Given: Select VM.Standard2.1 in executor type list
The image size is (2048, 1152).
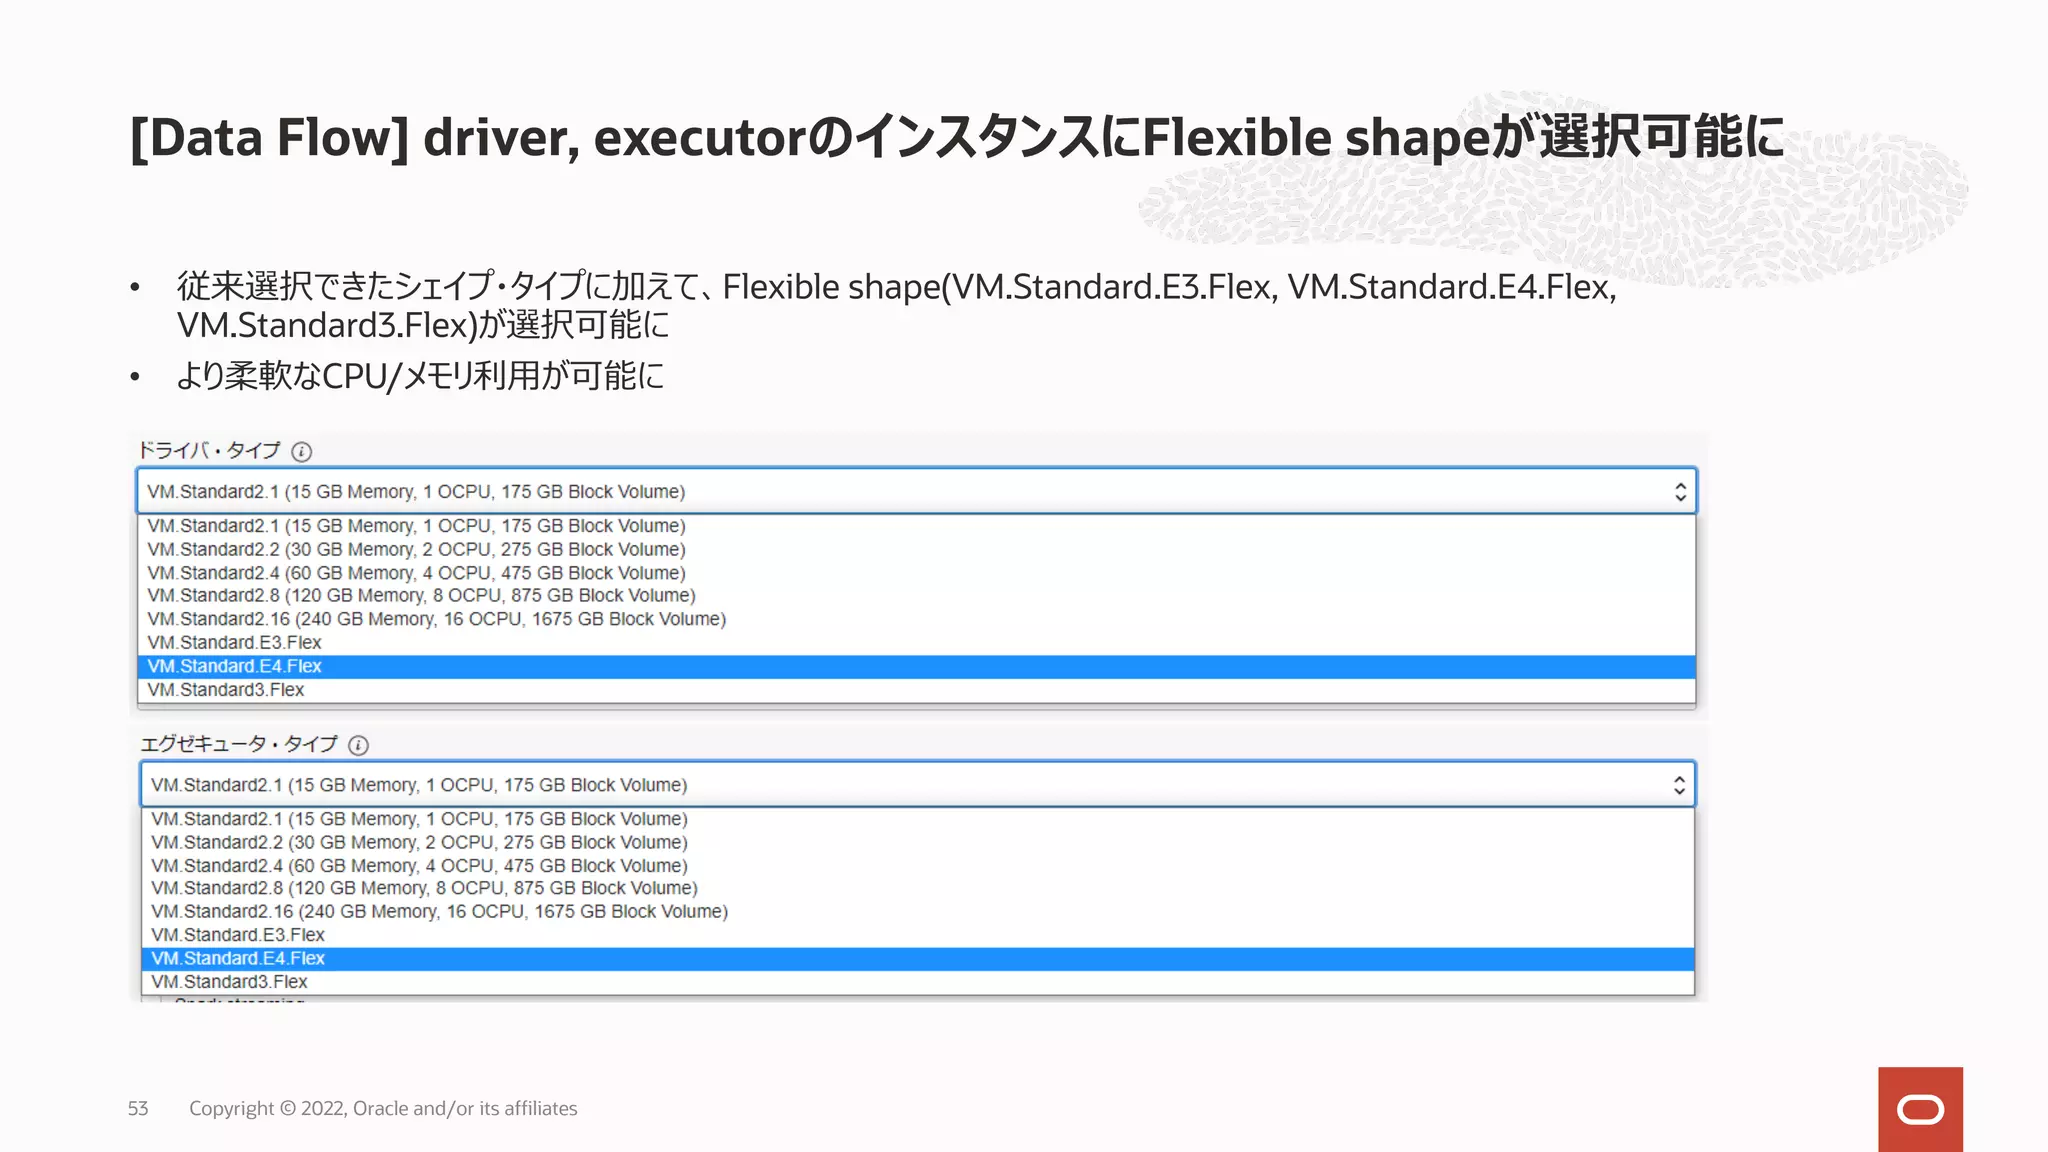Looking at the screenshot, I should coord(918,819).
